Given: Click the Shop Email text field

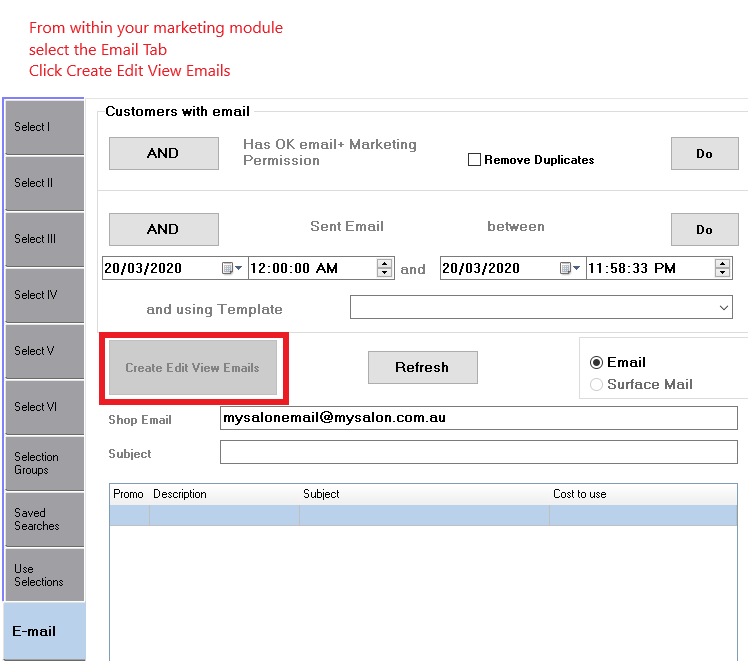Looking at the screenshot, I should (x=478, y=418).
